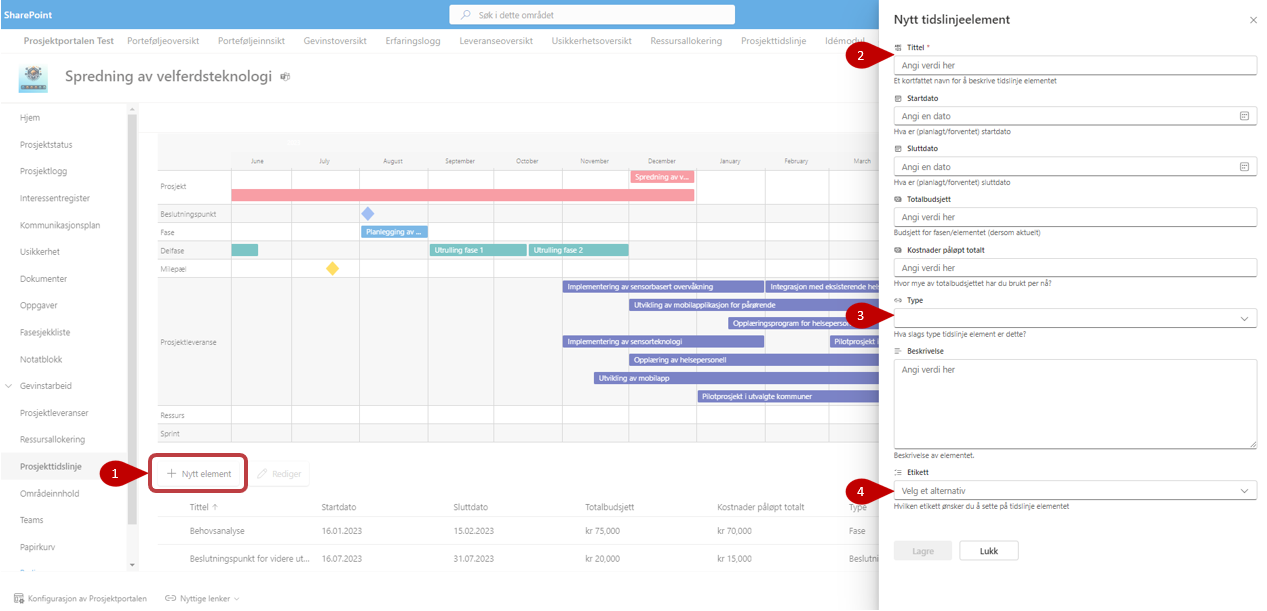This screenshot has height=611, width=1267.
Task: Click the yellow Milepæl diamond marker
Action: 333,268
